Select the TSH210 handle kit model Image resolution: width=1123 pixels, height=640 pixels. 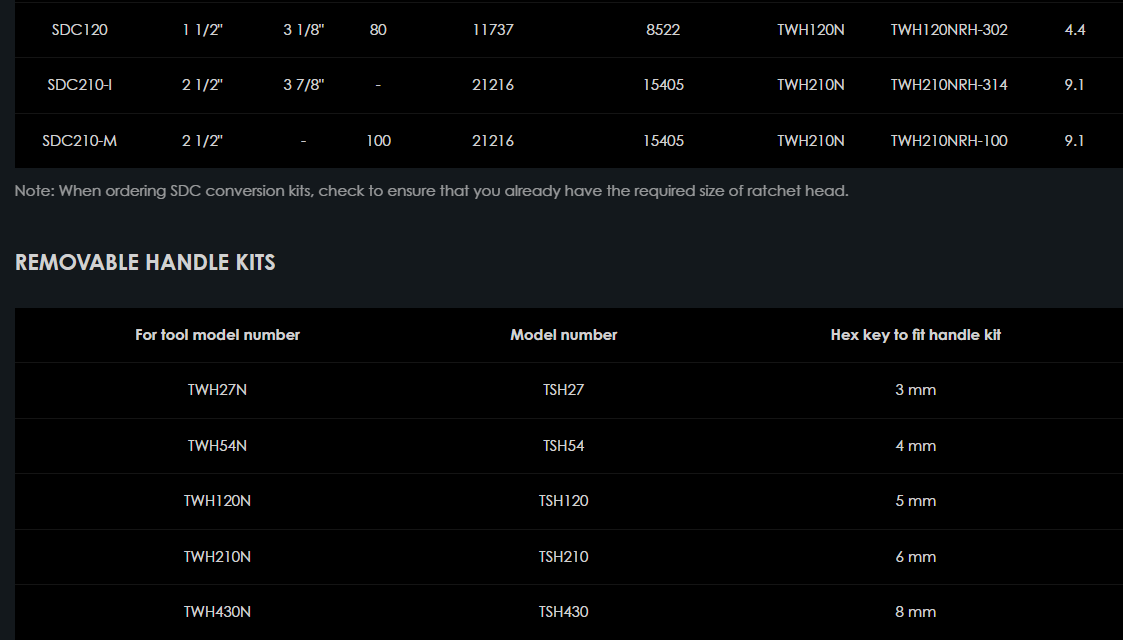[563, 557]
